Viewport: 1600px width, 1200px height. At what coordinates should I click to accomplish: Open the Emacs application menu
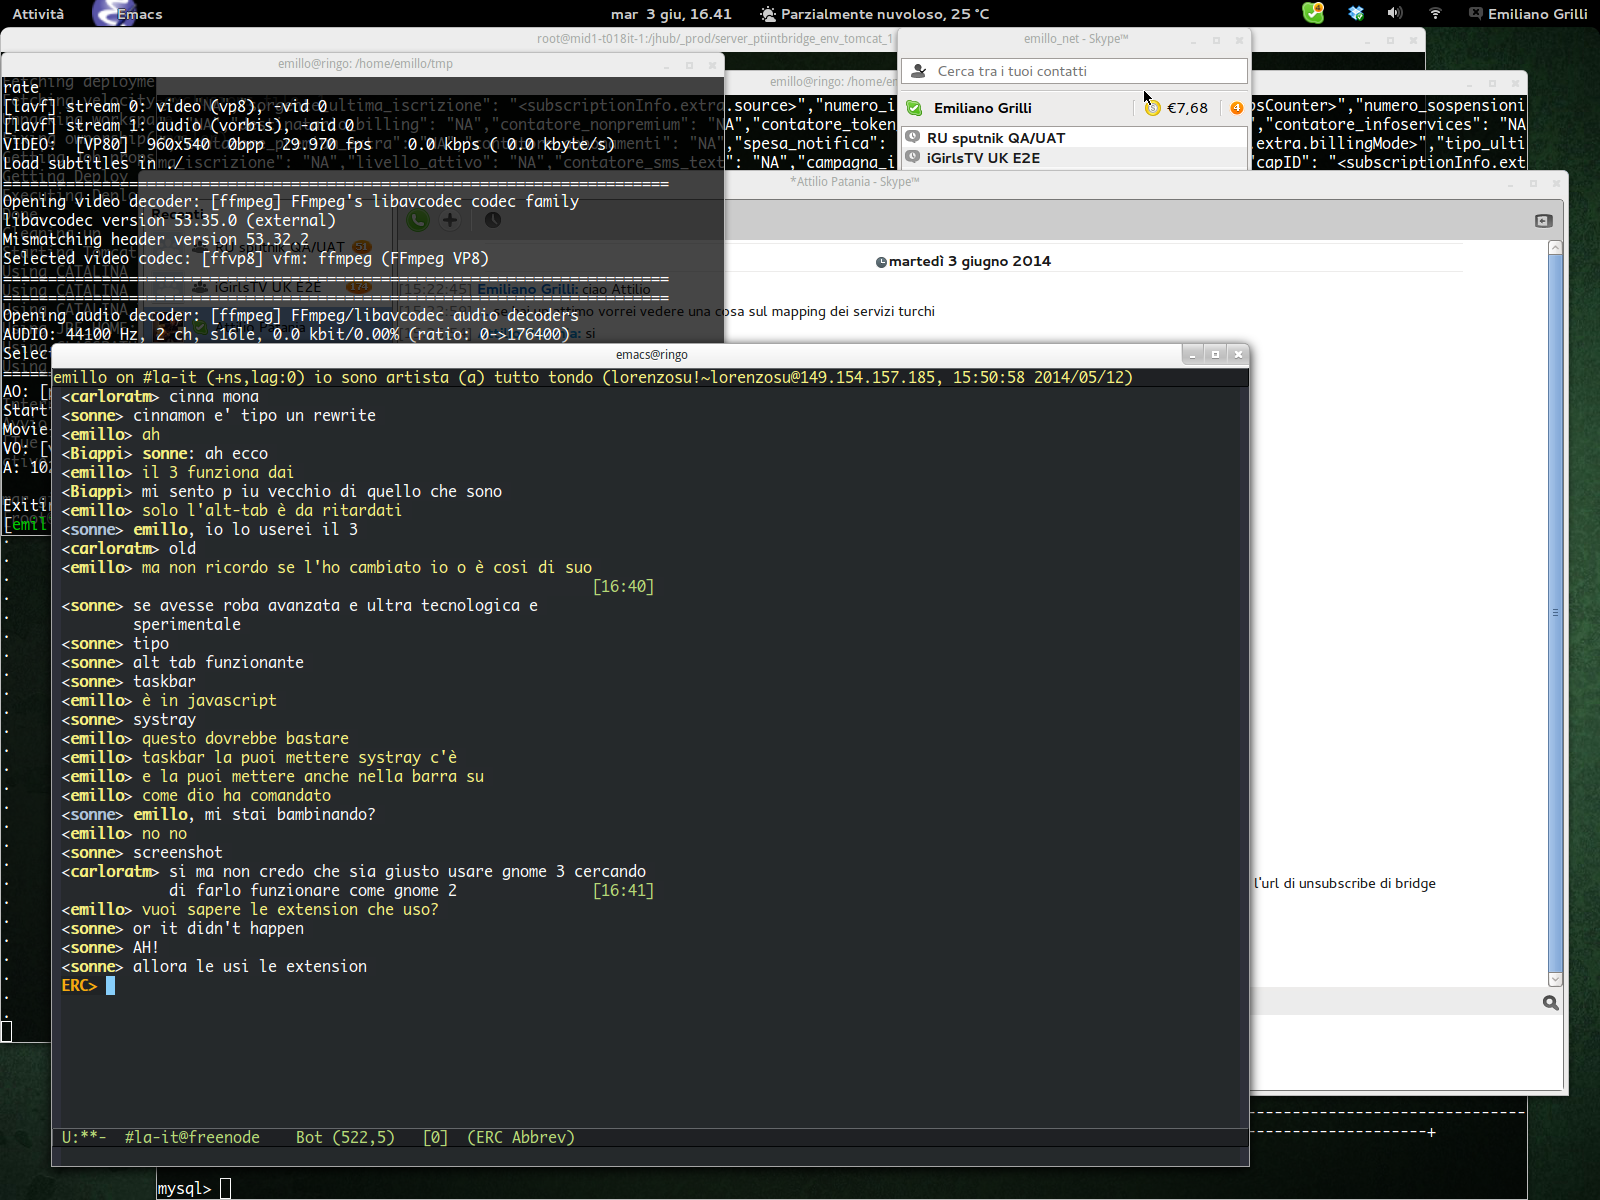click(x=127, y=14)
